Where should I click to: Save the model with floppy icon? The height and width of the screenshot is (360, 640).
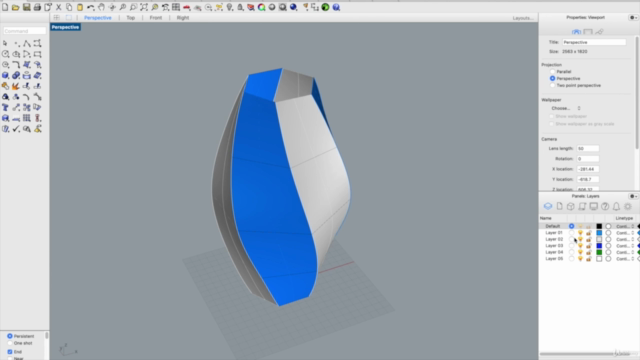(27, 7)
